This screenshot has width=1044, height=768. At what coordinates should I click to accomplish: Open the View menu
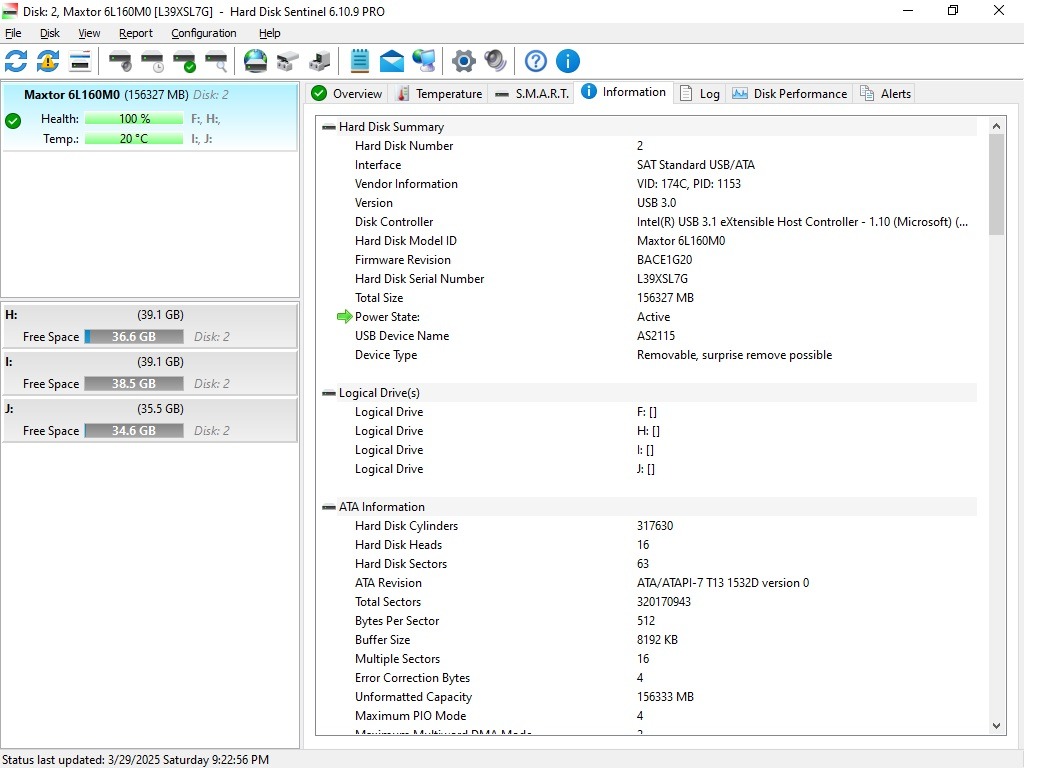point(89,33)
